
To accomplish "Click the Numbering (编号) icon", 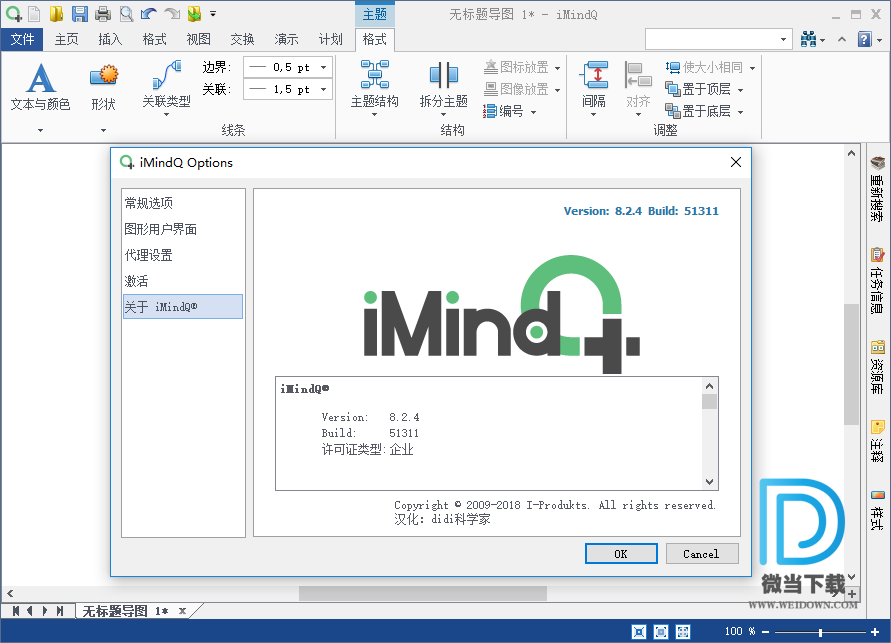I will 490,111.
